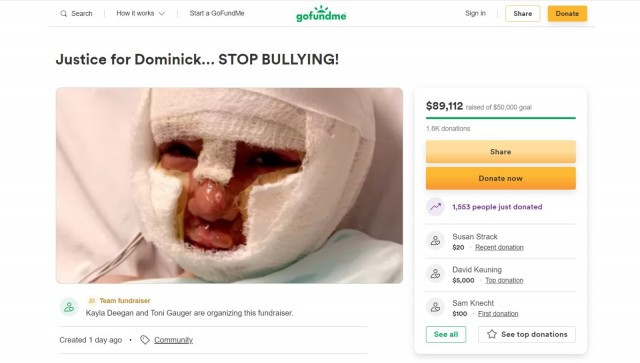The width and height of the screenshot is (640, 363).
Task: Click the See all donations button
Action: point(446,334)
